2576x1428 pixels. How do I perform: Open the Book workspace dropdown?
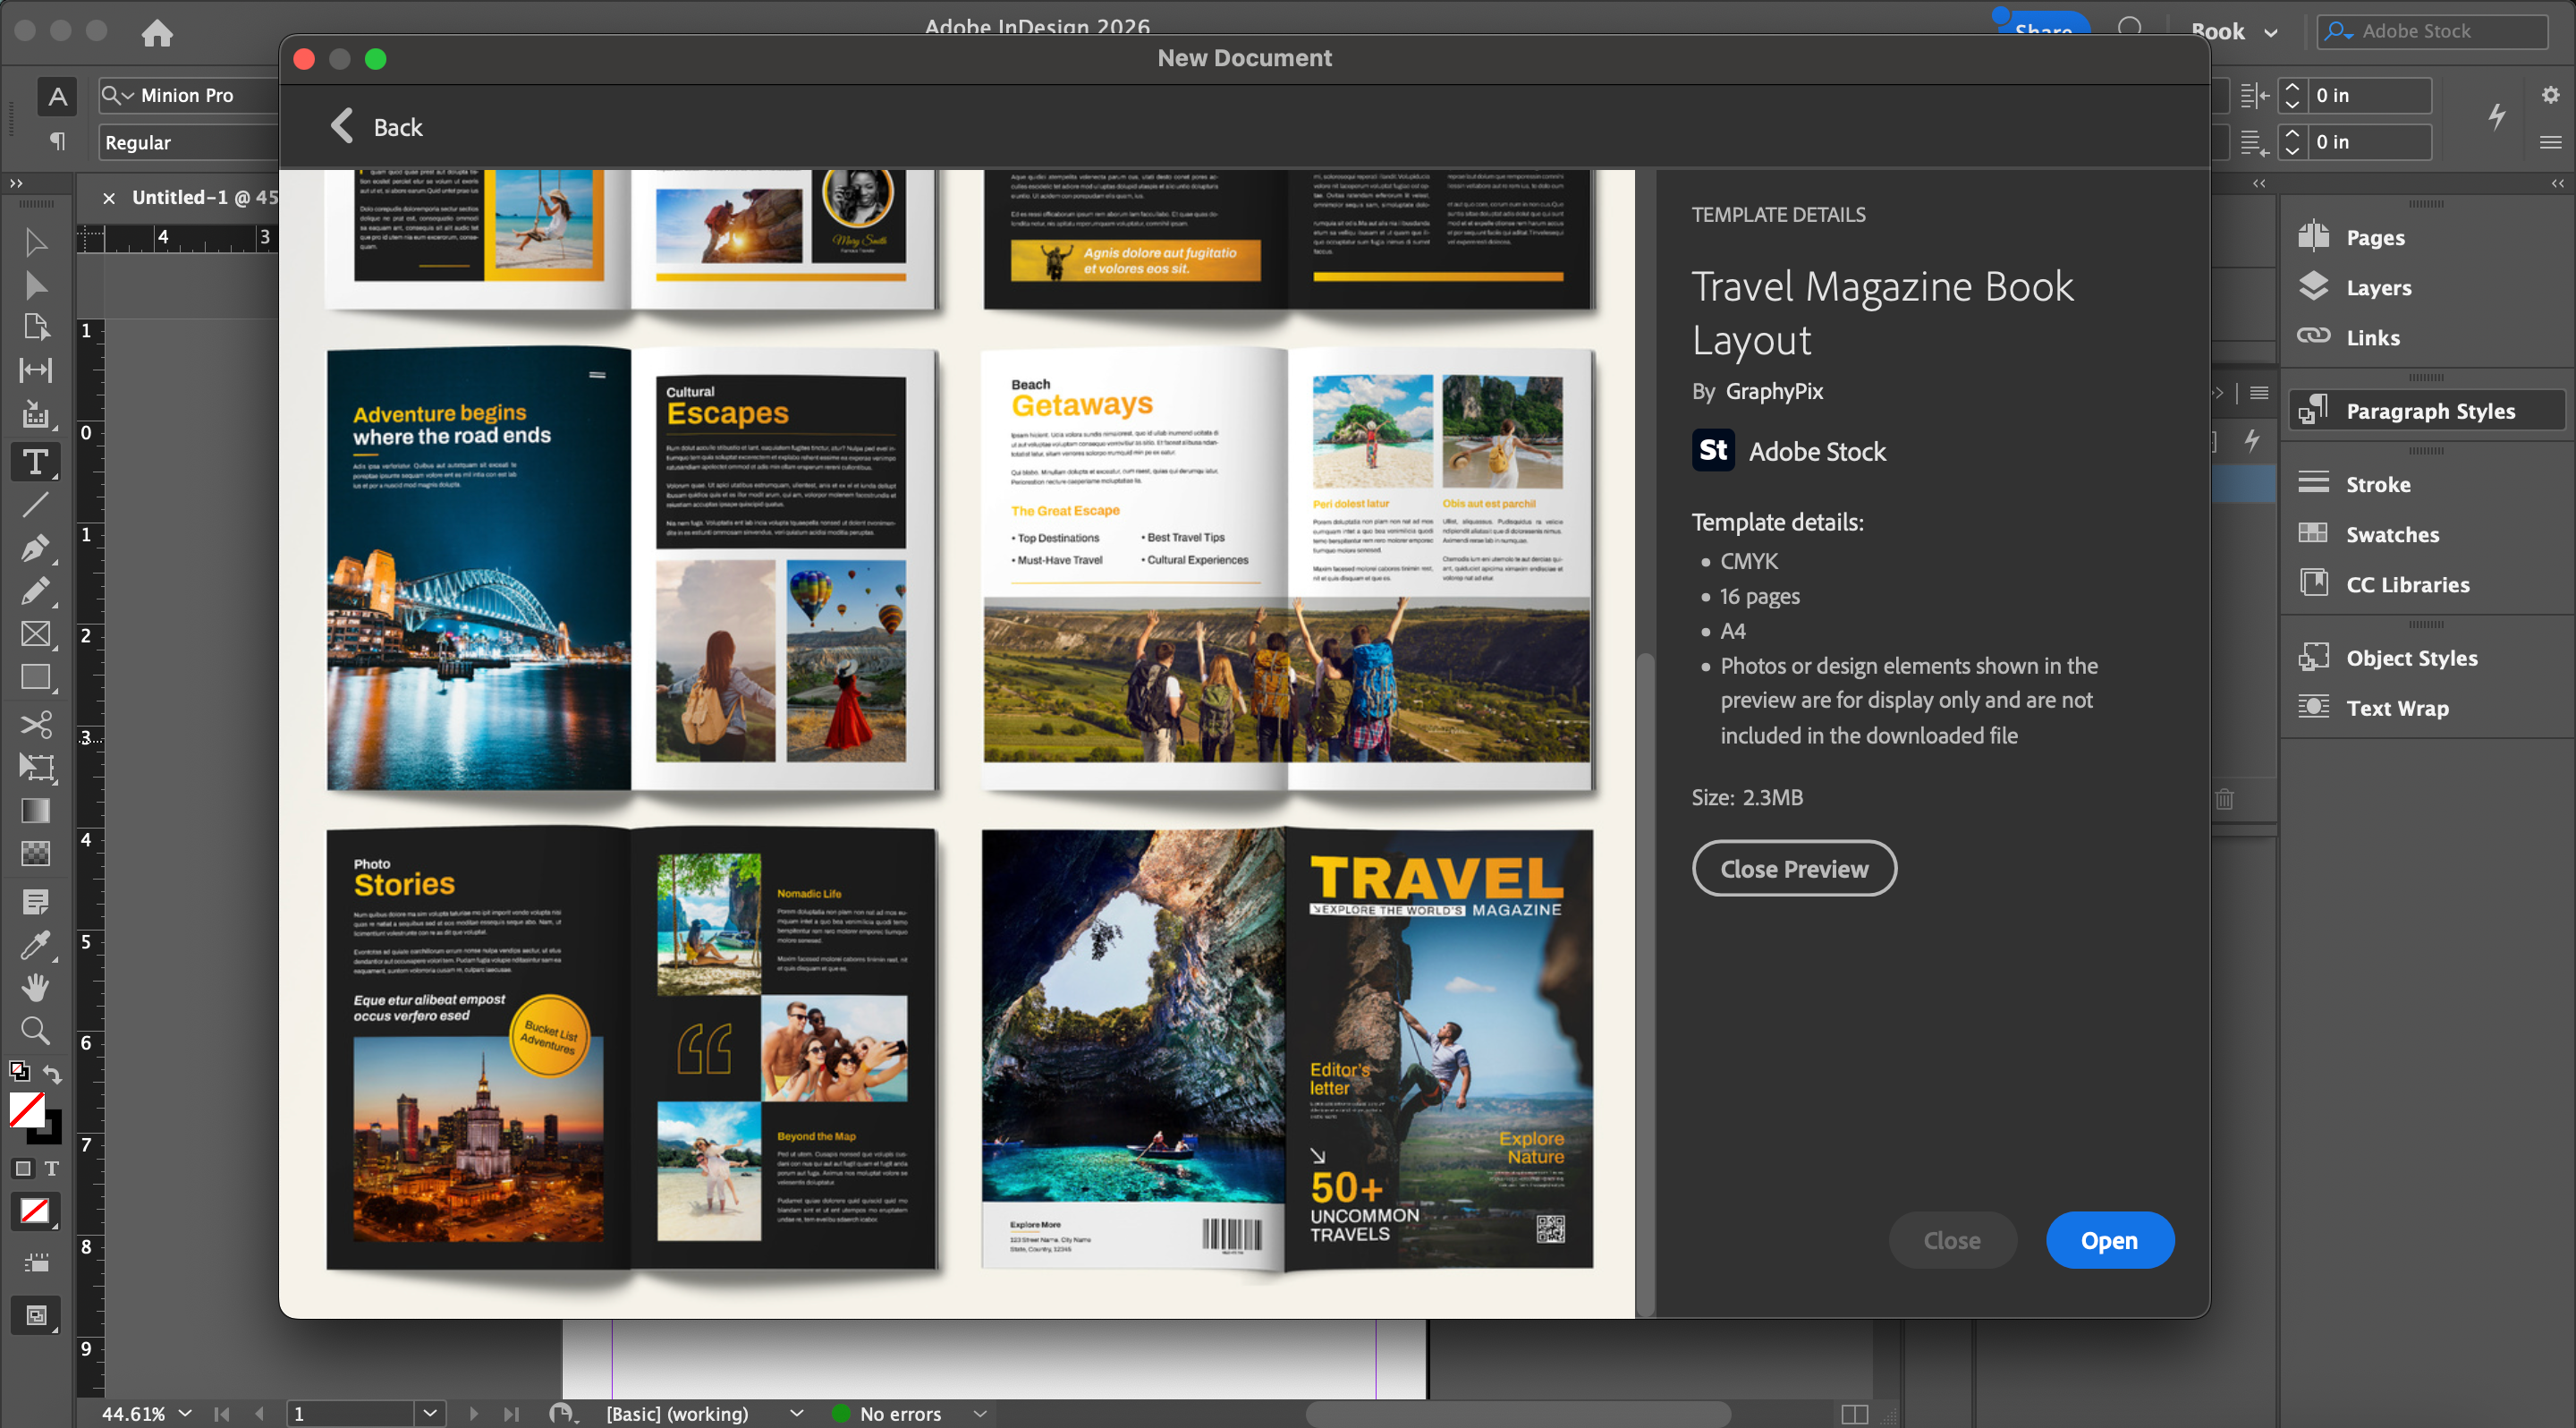[2271, 32]
